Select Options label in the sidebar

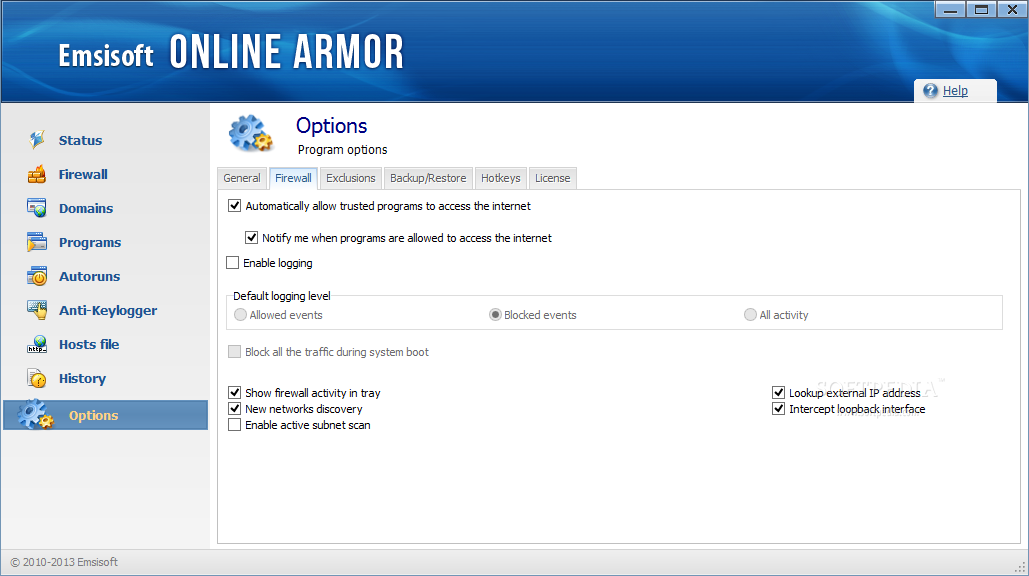point(93,415)
